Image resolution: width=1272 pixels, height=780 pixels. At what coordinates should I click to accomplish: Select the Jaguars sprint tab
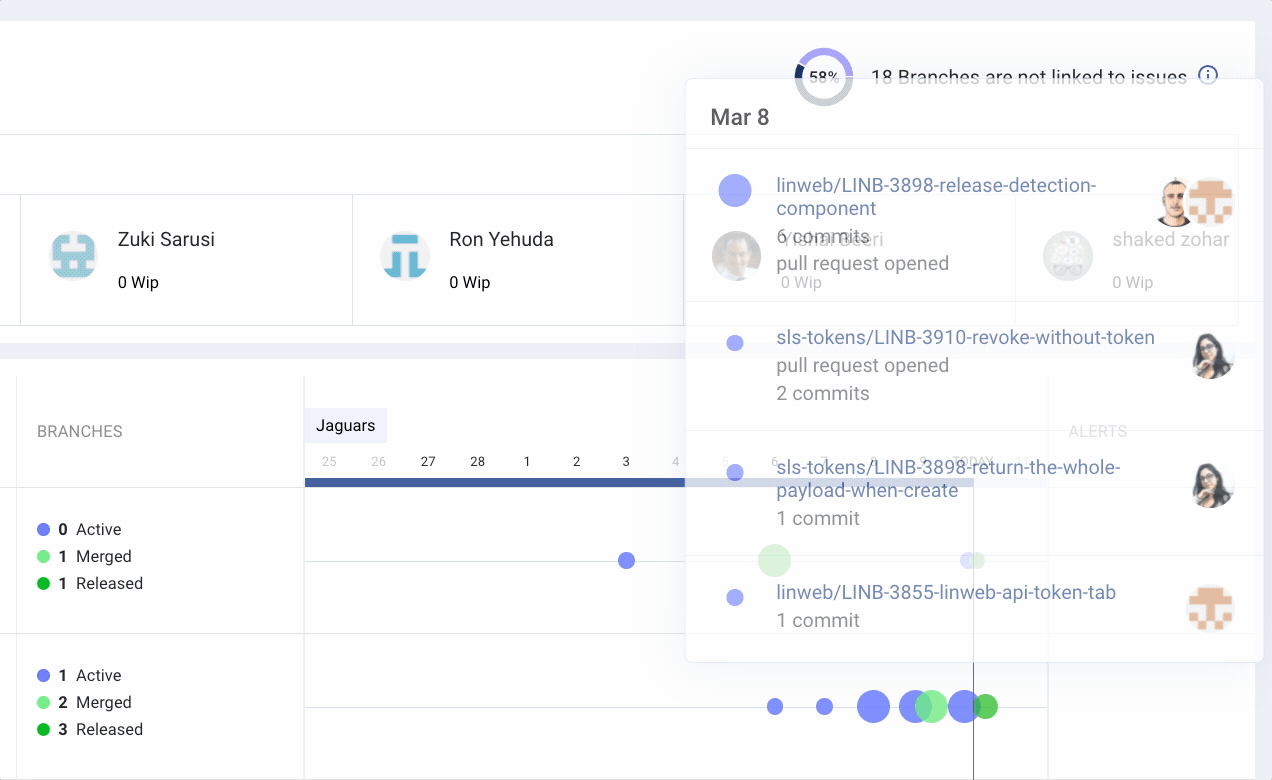pyautogui.click(x=345, y=426)
